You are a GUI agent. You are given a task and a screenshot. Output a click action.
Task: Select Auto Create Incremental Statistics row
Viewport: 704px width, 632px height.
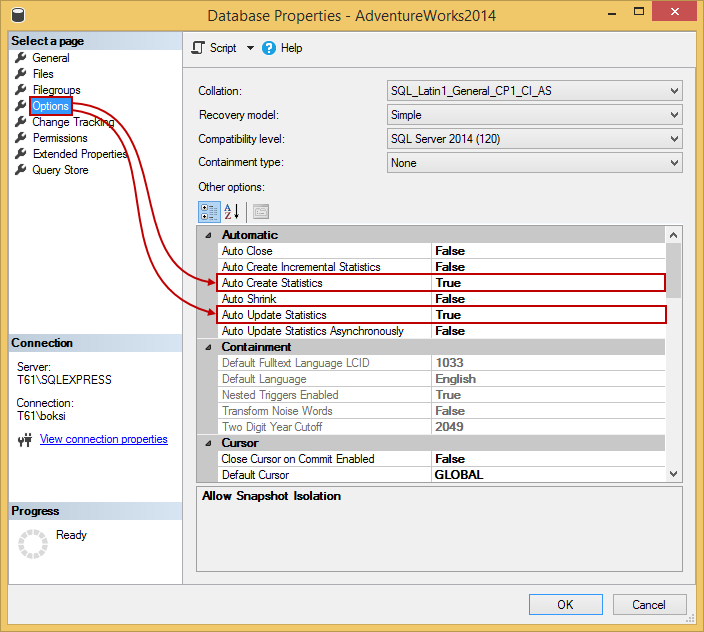(441, 267)
